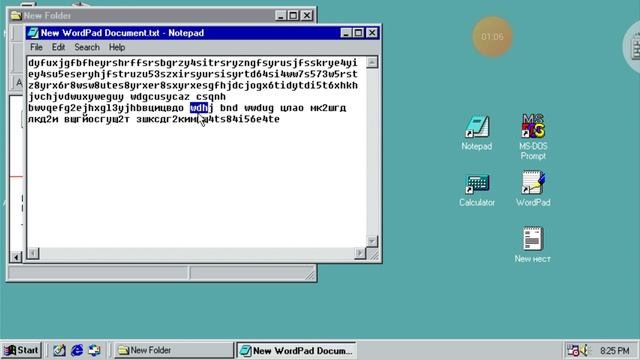Click New Folder window's left scroll arrow
Screen dimensions: 640x360
[x=16, y=257]
